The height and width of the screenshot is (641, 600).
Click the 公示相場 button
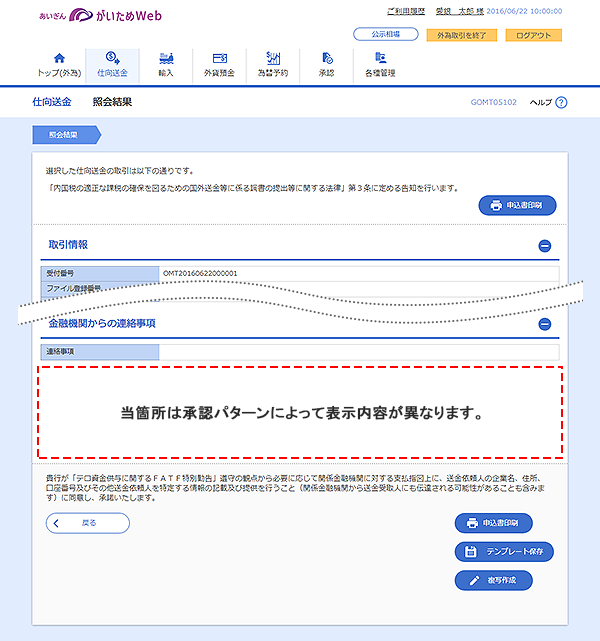[386, 34]
